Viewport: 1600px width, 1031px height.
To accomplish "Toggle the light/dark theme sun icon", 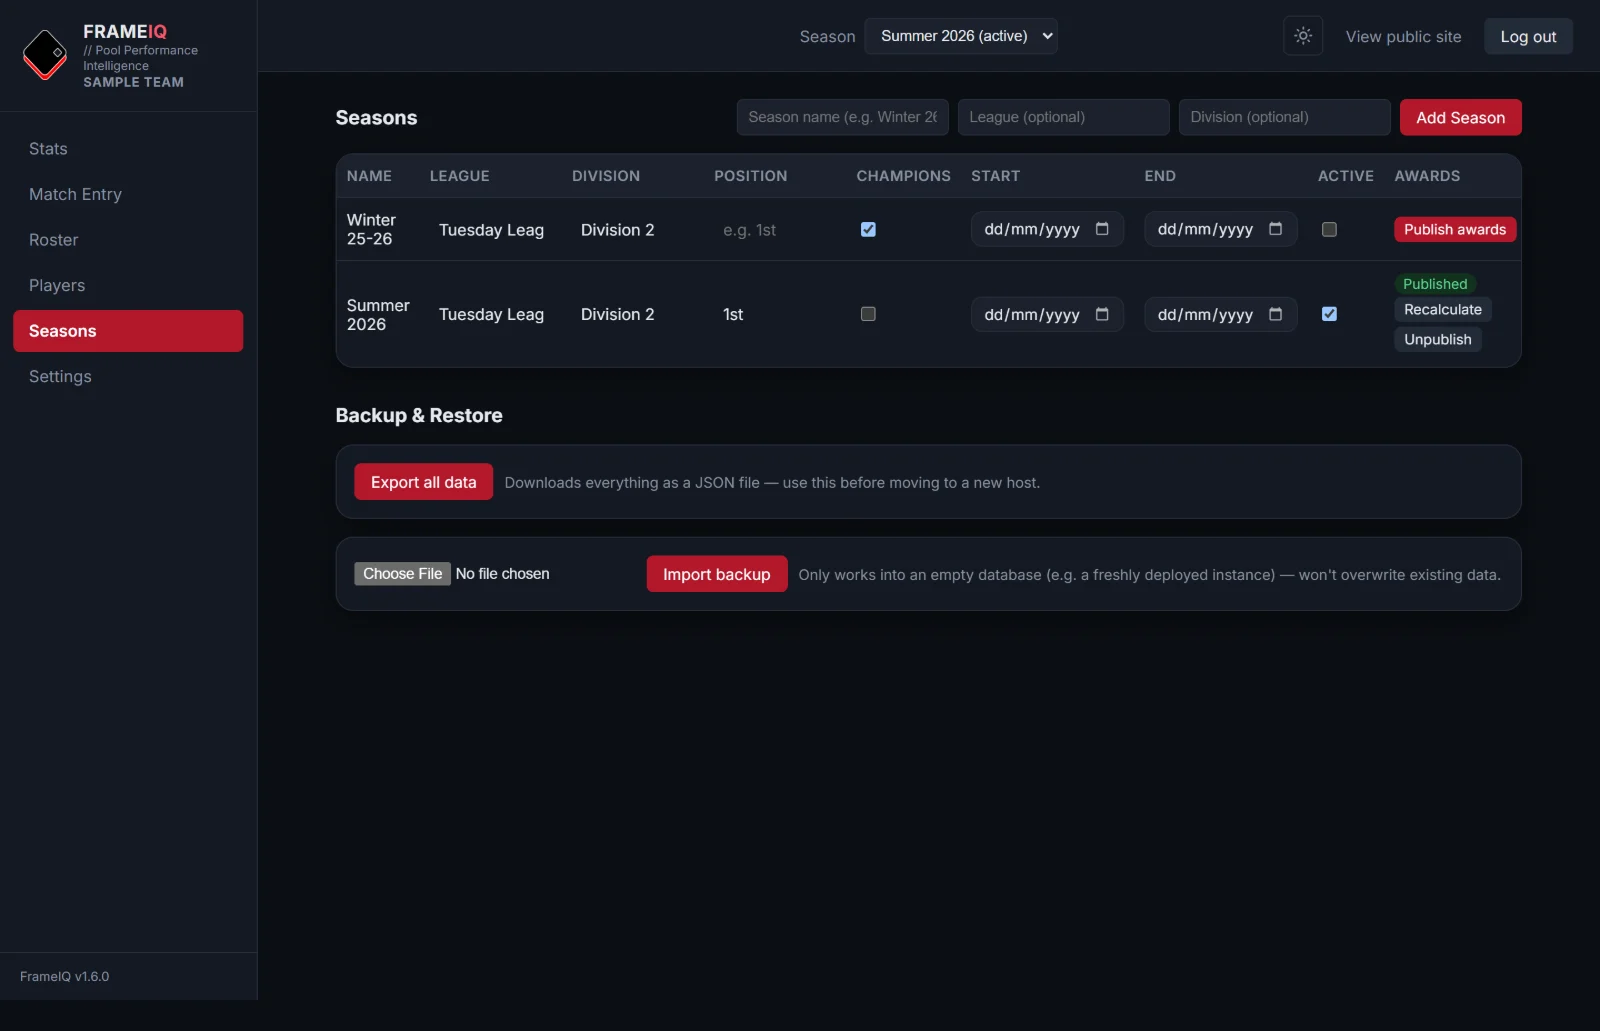I will tap(1303, 36).
